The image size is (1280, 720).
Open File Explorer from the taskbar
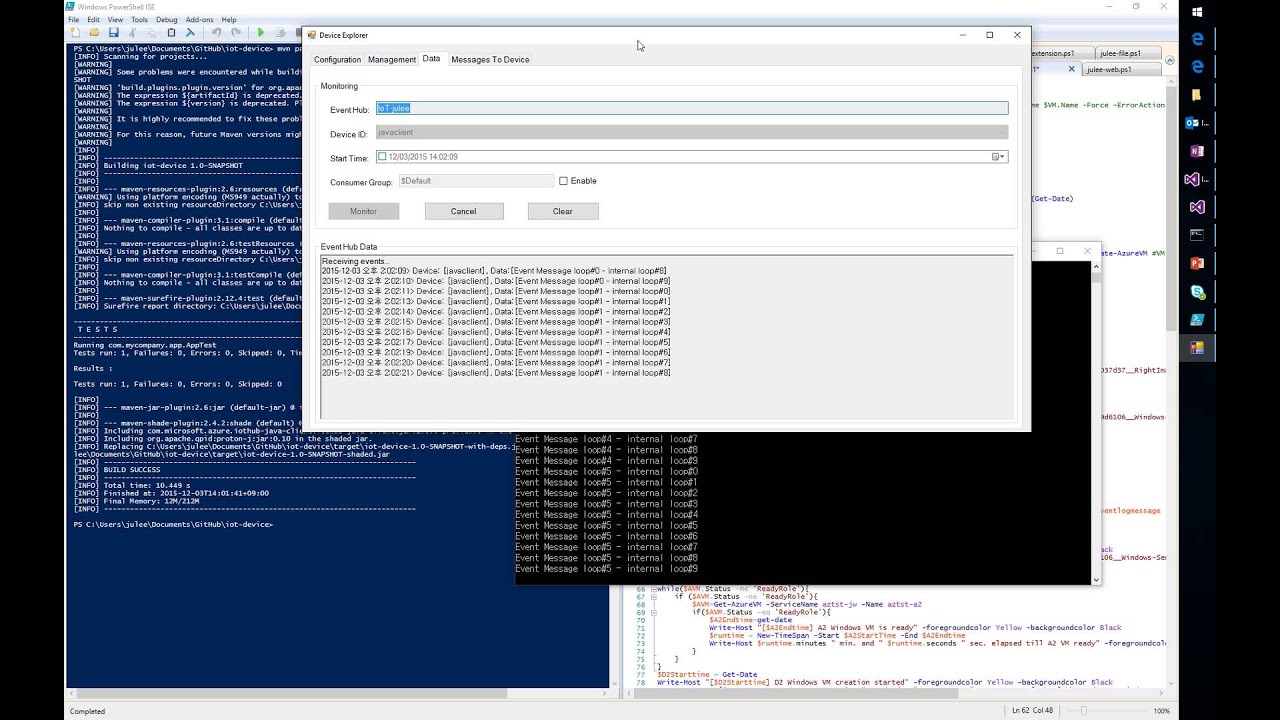pos(1196,95)
